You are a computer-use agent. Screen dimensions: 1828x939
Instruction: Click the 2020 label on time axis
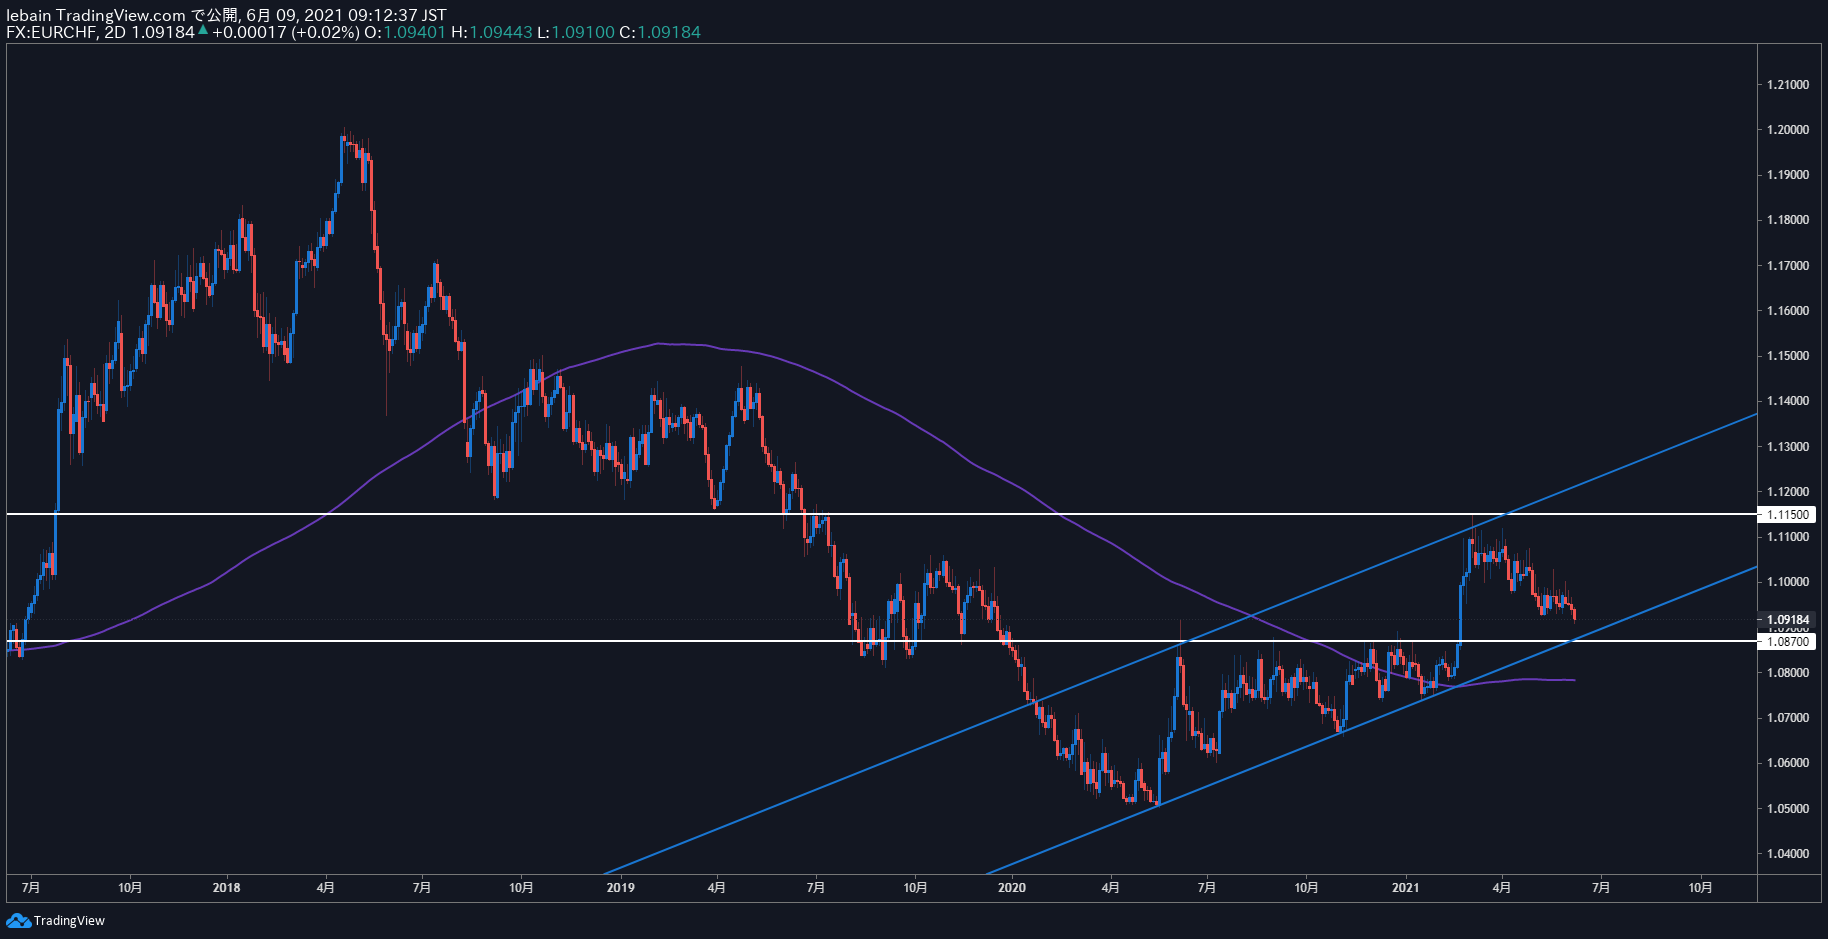1012,887
